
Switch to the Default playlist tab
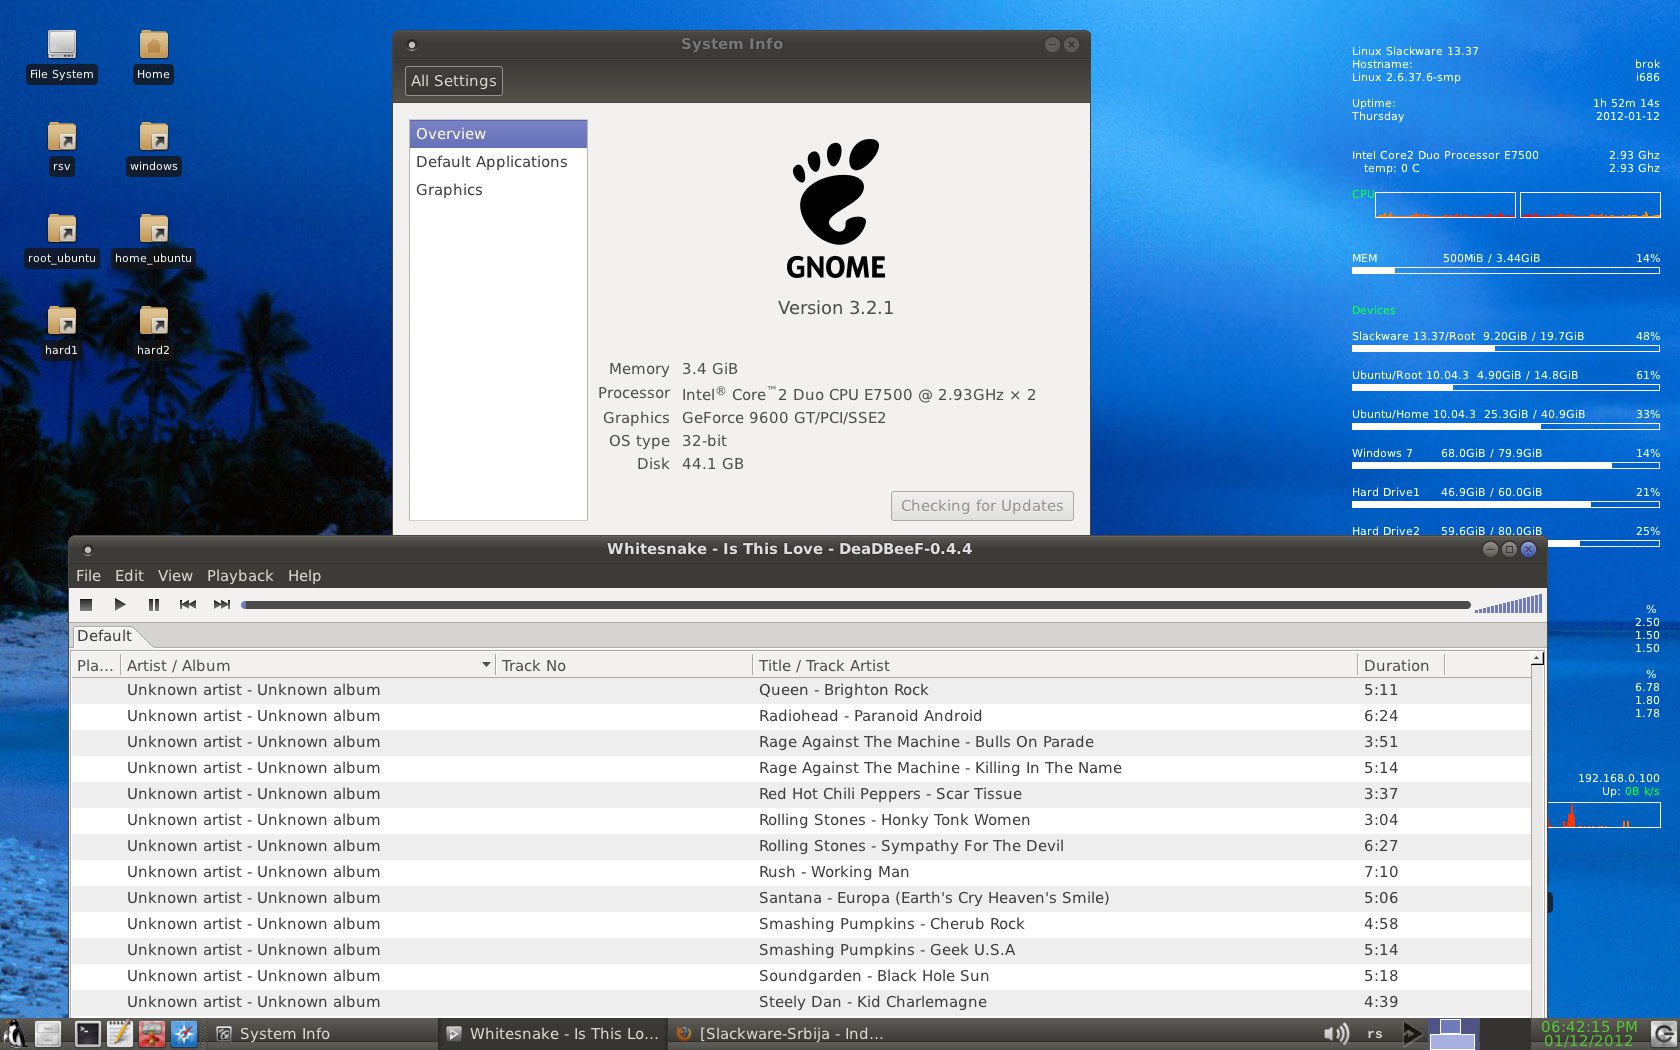[105, 636]
